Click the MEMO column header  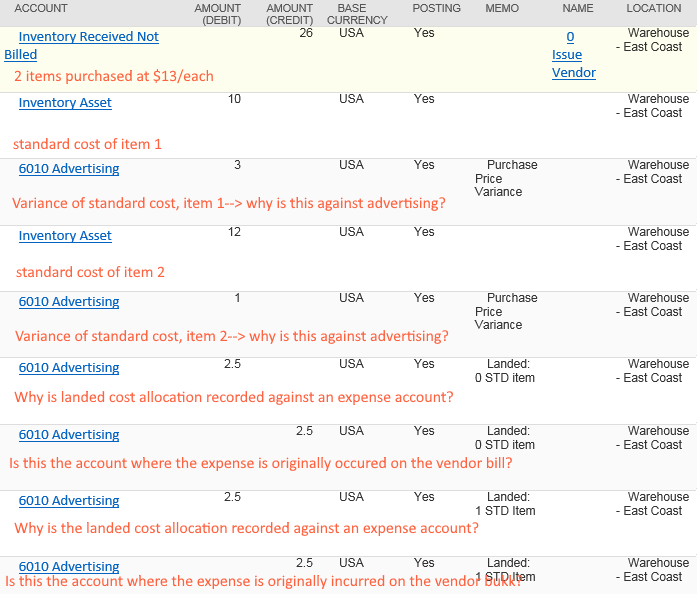(502, 8)
